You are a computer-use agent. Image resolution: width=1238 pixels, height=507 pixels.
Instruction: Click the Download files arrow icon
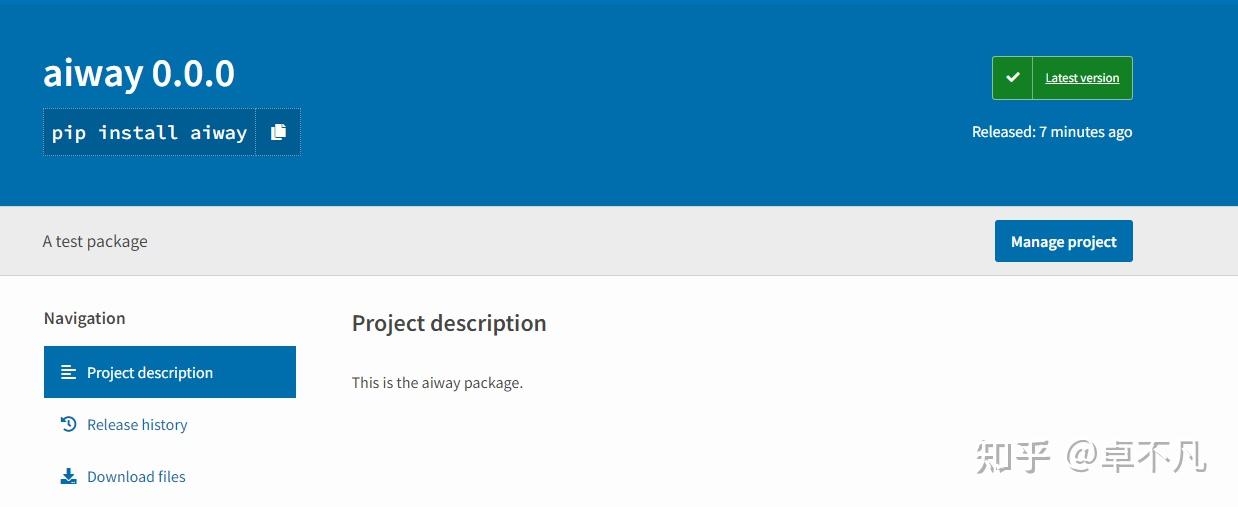68,476
